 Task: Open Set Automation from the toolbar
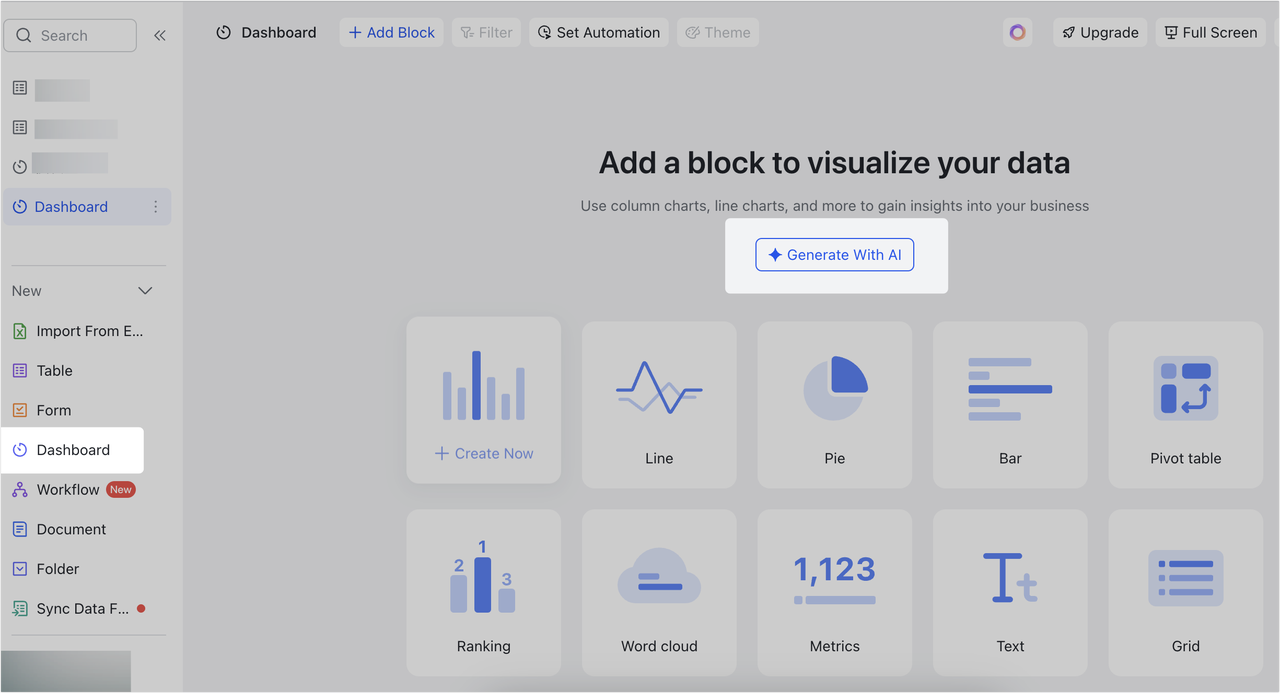[598, 32]
